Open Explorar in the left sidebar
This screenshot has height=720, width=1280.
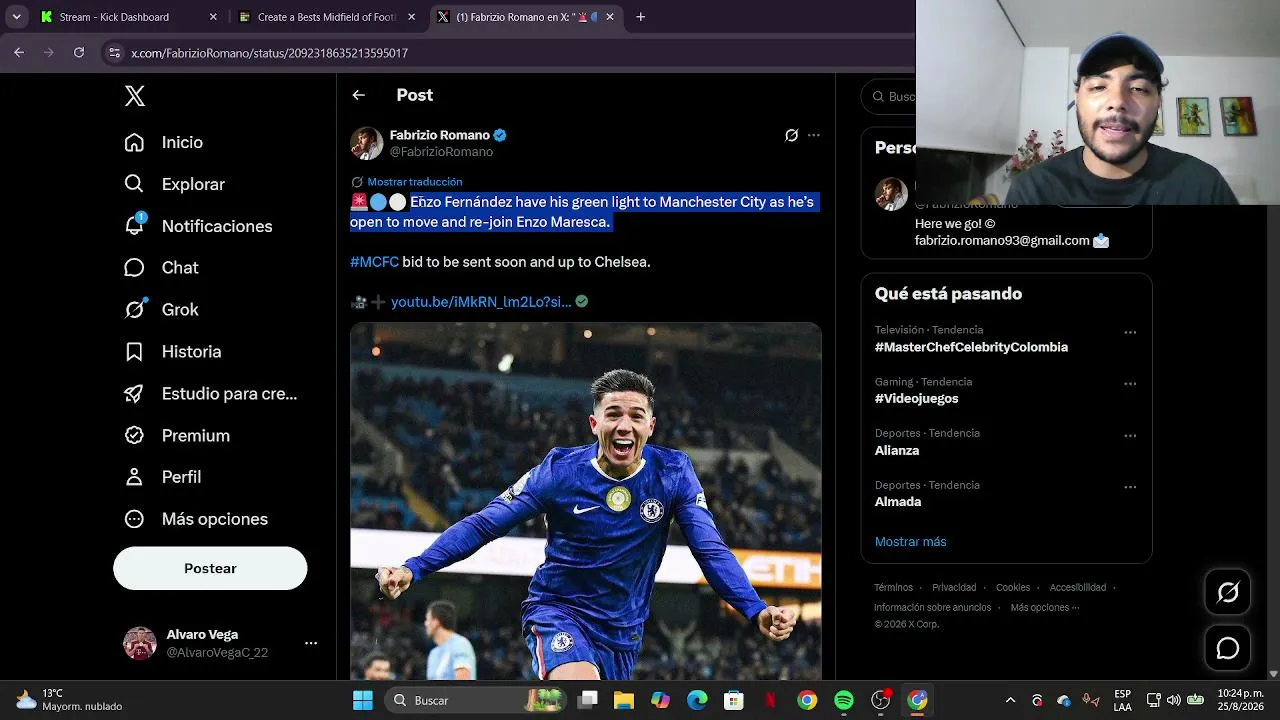click(174, 184)
